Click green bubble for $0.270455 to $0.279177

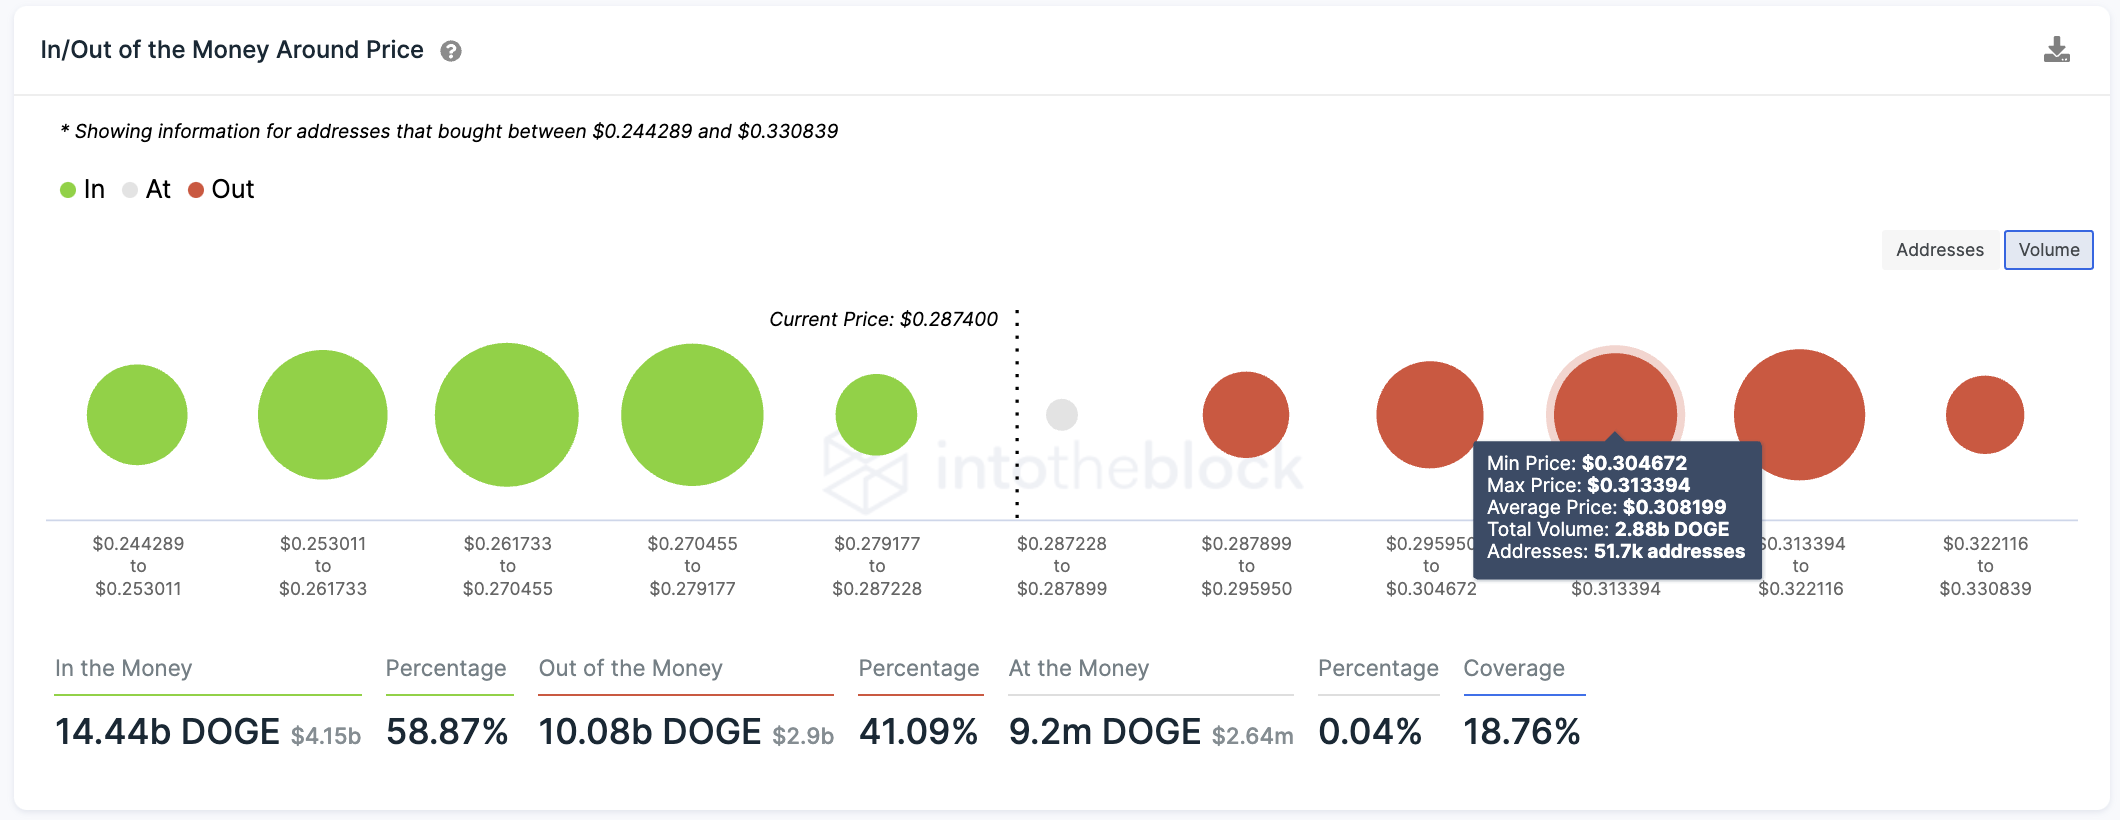tap(692, 415)
